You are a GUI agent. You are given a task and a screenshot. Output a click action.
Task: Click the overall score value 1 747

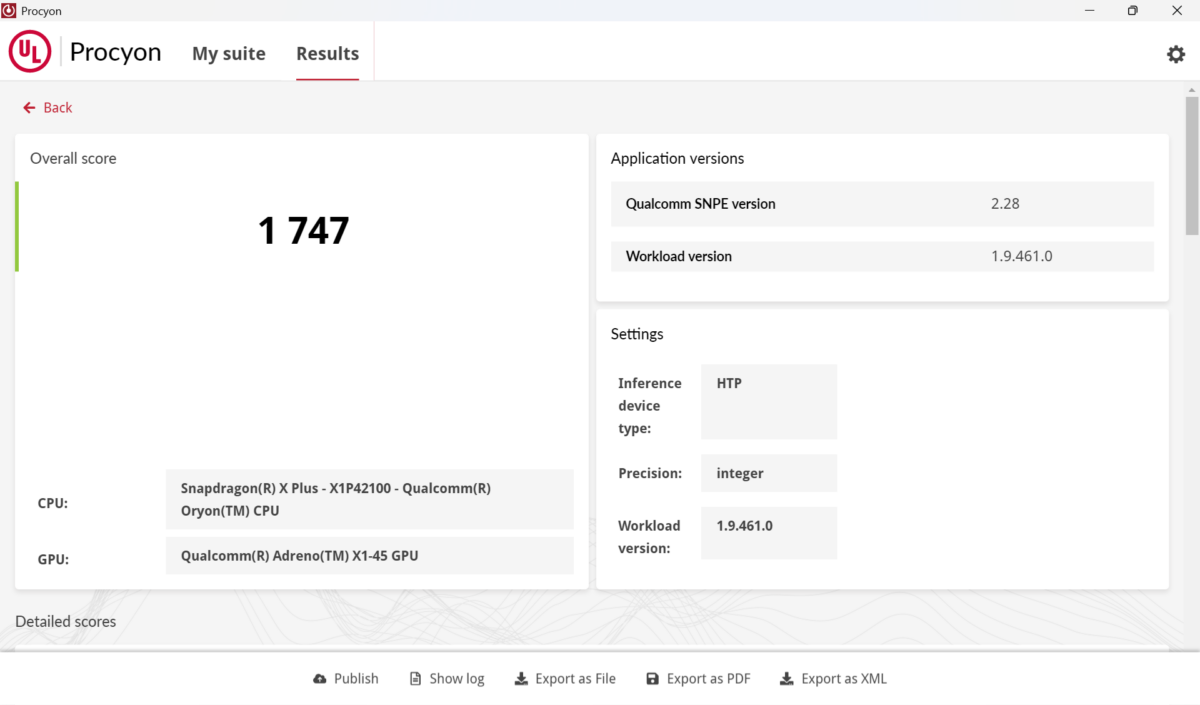(303, 230)
